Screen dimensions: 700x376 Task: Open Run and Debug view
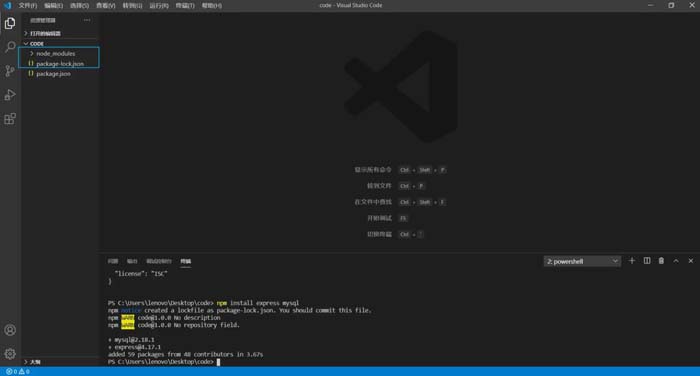[x=10, y=95]
